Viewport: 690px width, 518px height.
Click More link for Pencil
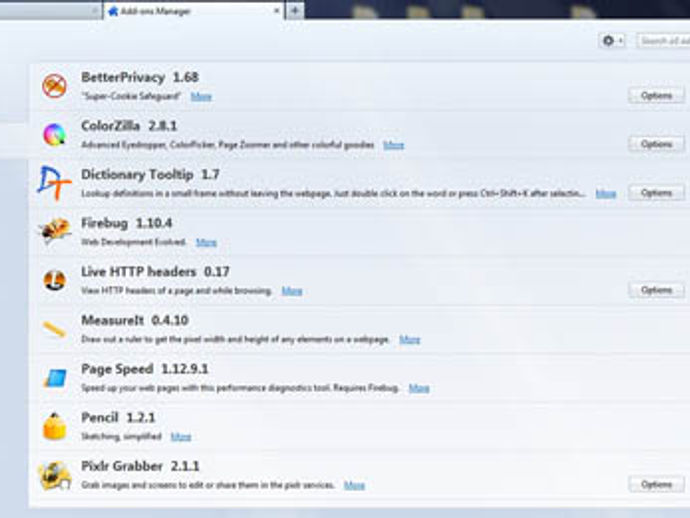click(180, 437)
